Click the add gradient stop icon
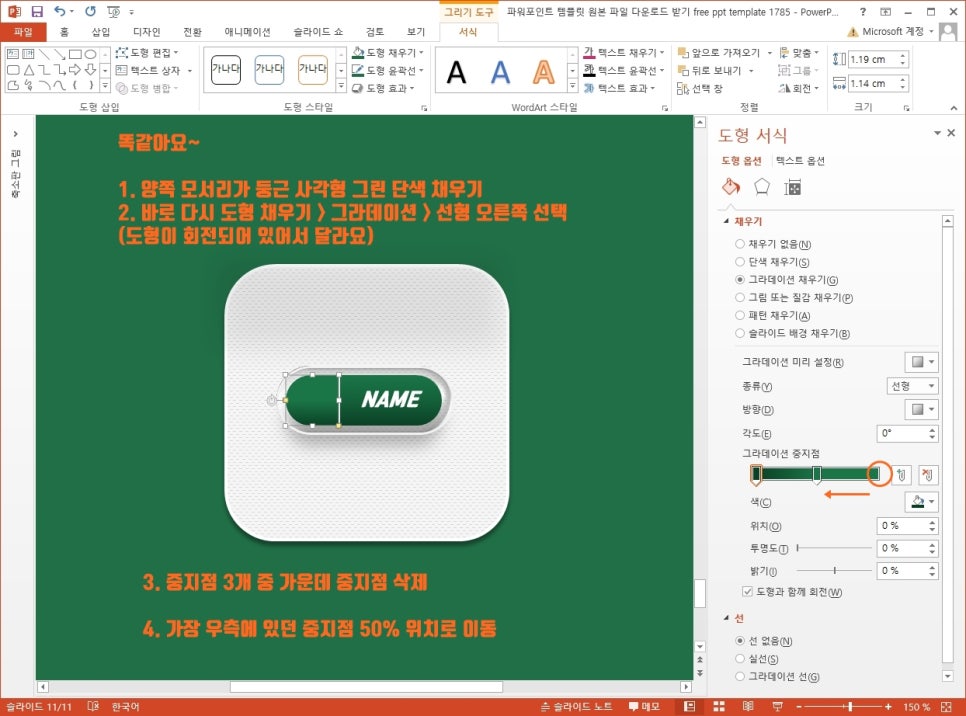 coord(902,475)
